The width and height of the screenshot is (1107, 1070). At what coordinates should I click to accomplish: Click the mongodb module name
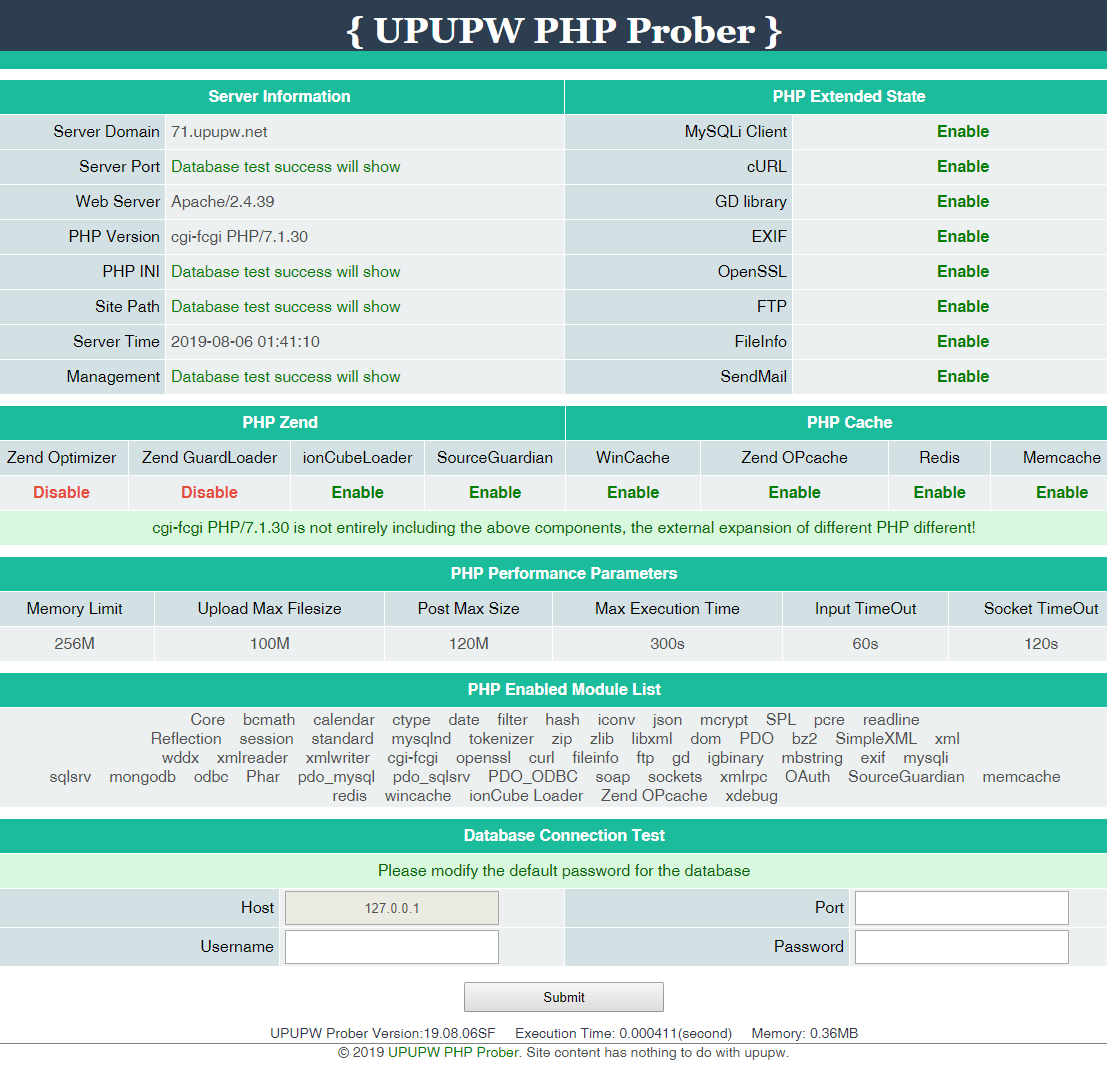point(143,777)
